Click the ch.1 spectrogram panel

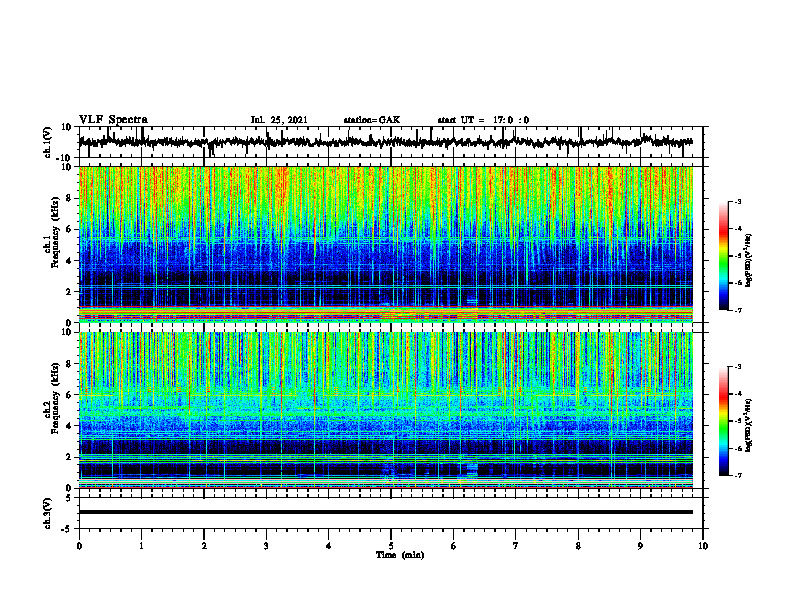[386, 244]
